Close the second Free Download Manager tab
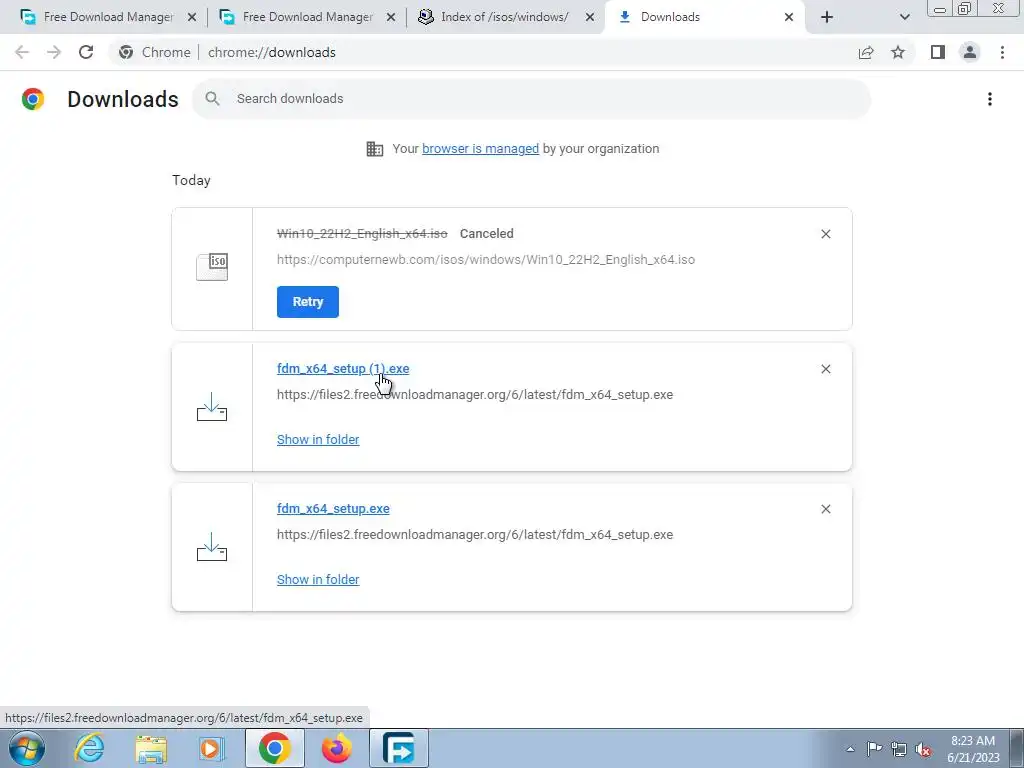Screen dimensions: 1024x768 pos(391,17)
